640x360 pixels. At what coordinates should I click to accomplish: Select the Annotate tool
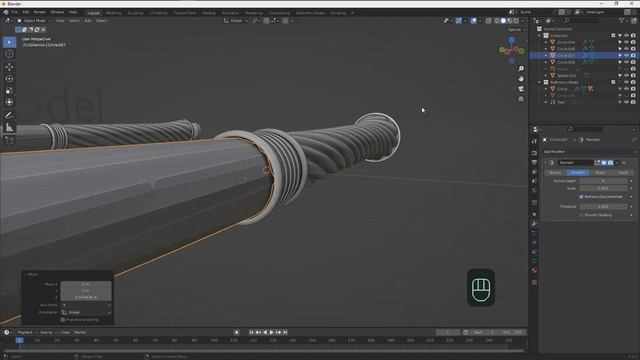[9, 116]
